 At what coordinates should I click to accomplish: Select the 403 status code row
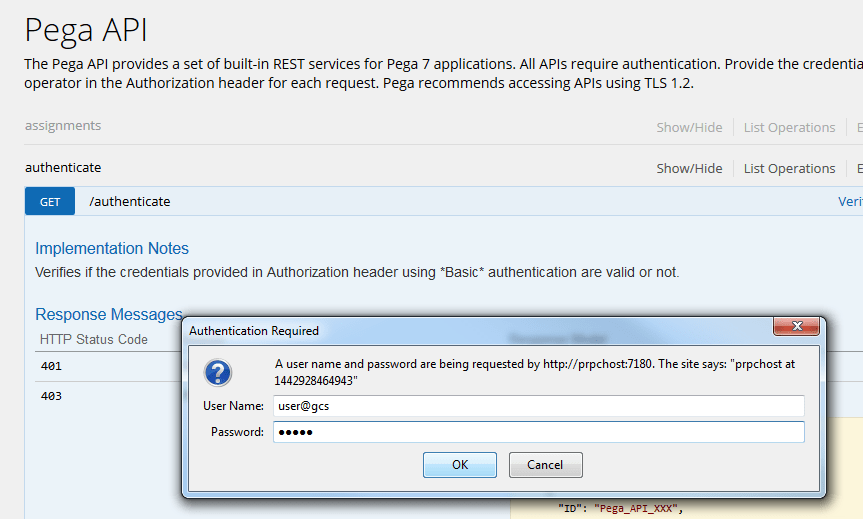51,396
